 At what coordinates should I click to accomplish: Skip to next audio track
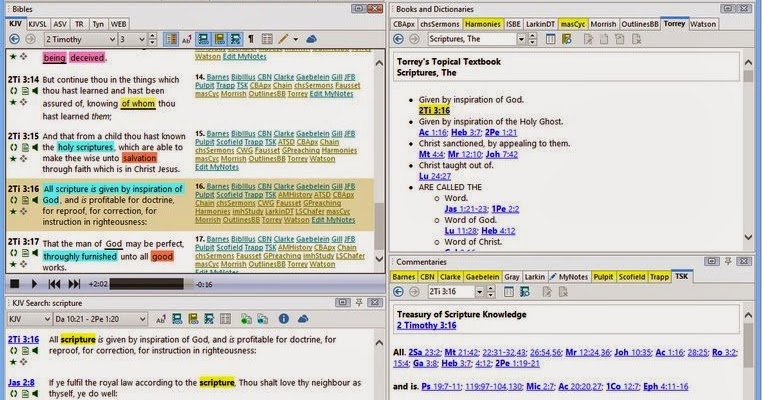click(x=74, y=284)
